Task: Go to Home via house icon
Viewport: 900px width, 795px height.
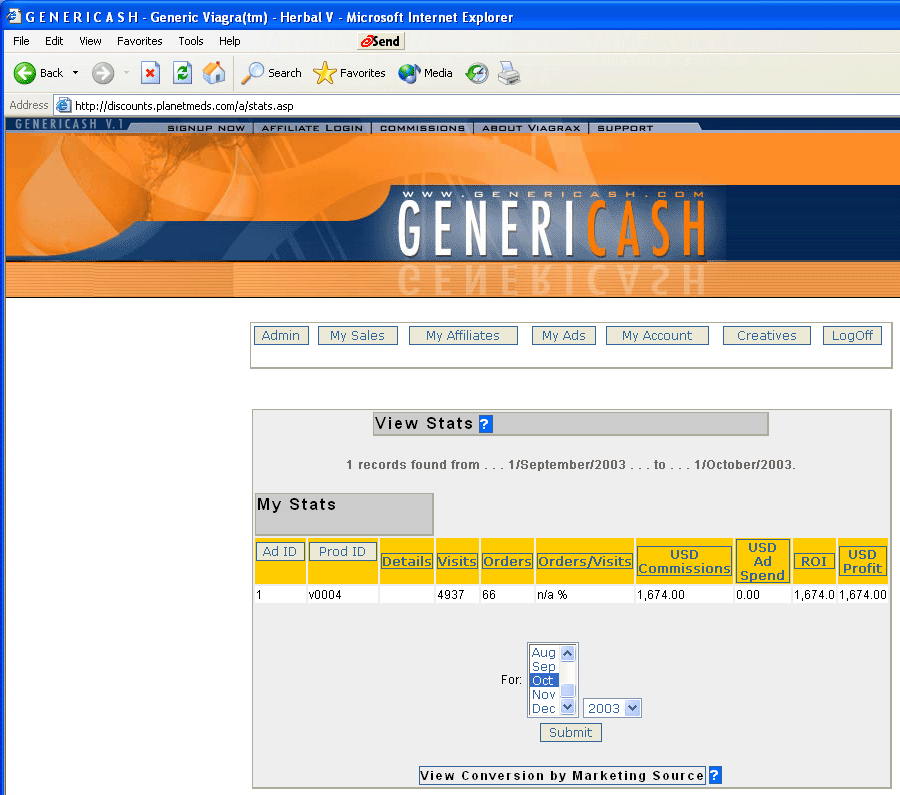Action: click(214, 73)
